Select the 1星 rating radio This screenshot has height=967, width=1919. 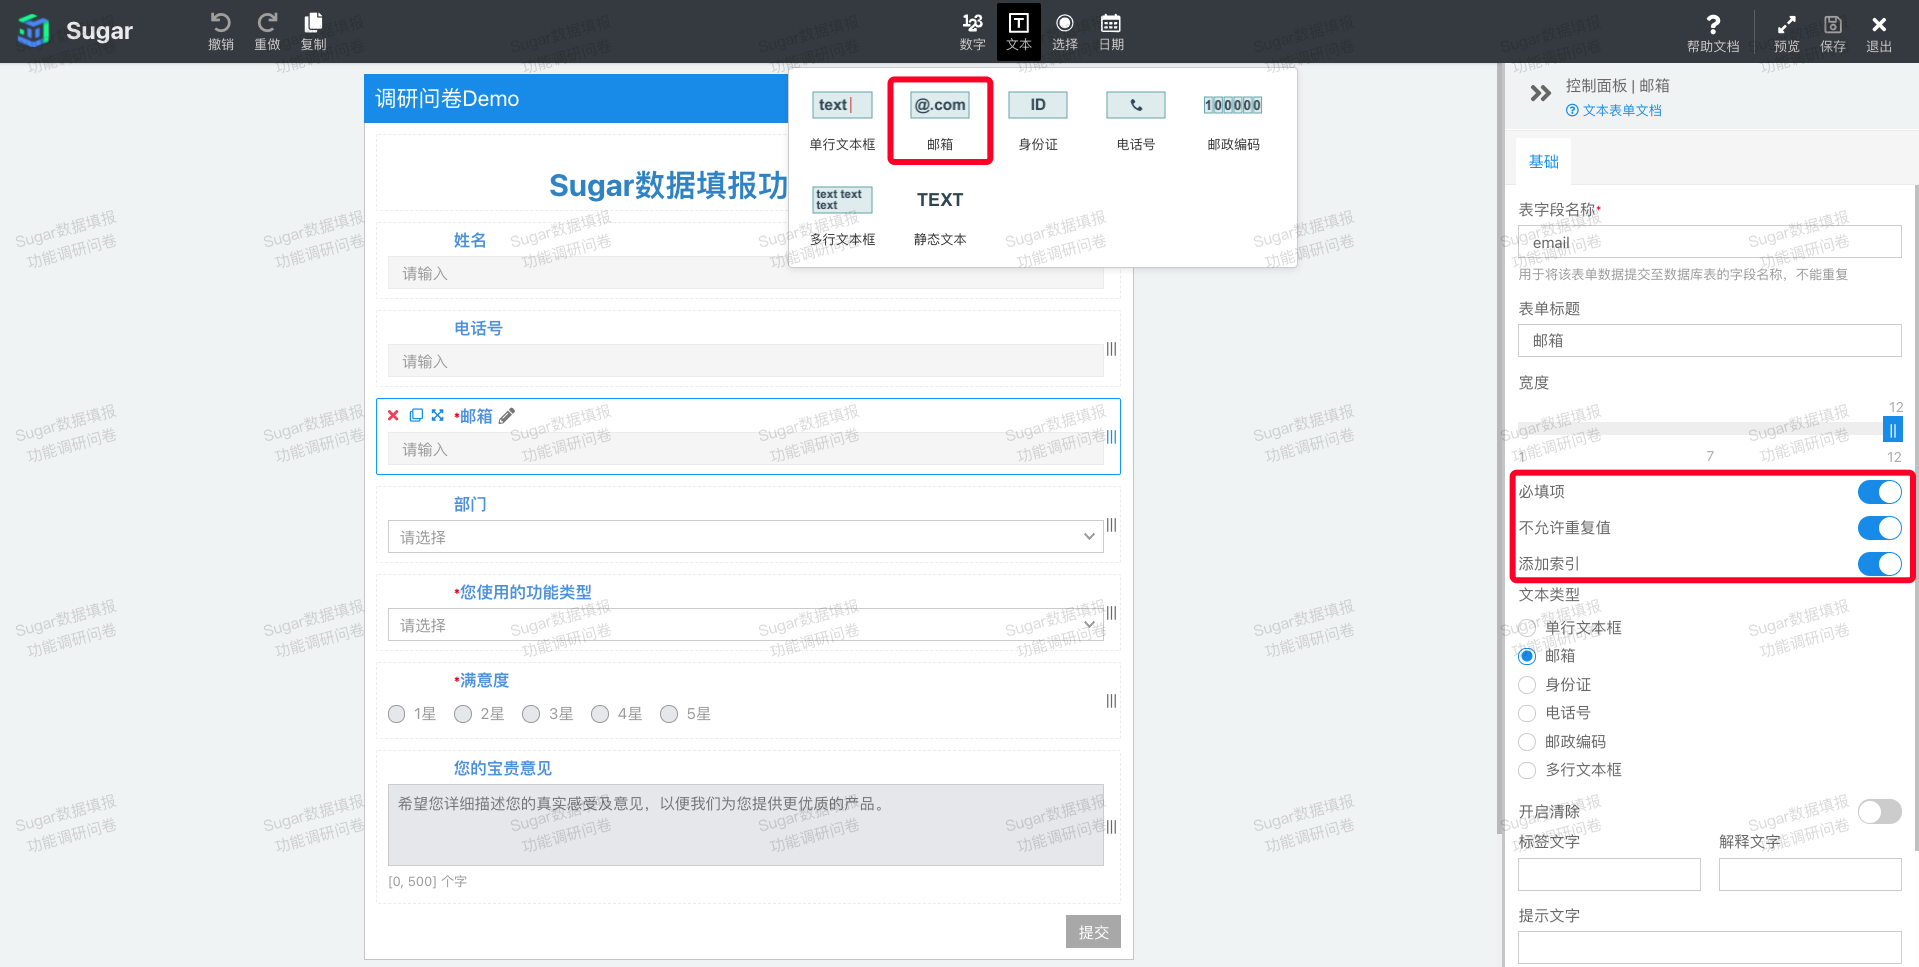click(x=397, y=714)
